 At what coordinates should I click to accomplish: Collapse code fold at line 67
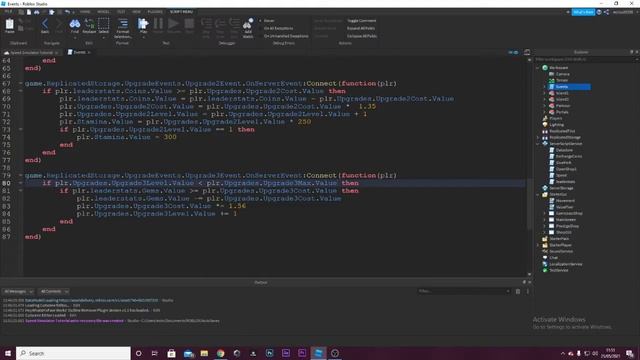point(20,83)
